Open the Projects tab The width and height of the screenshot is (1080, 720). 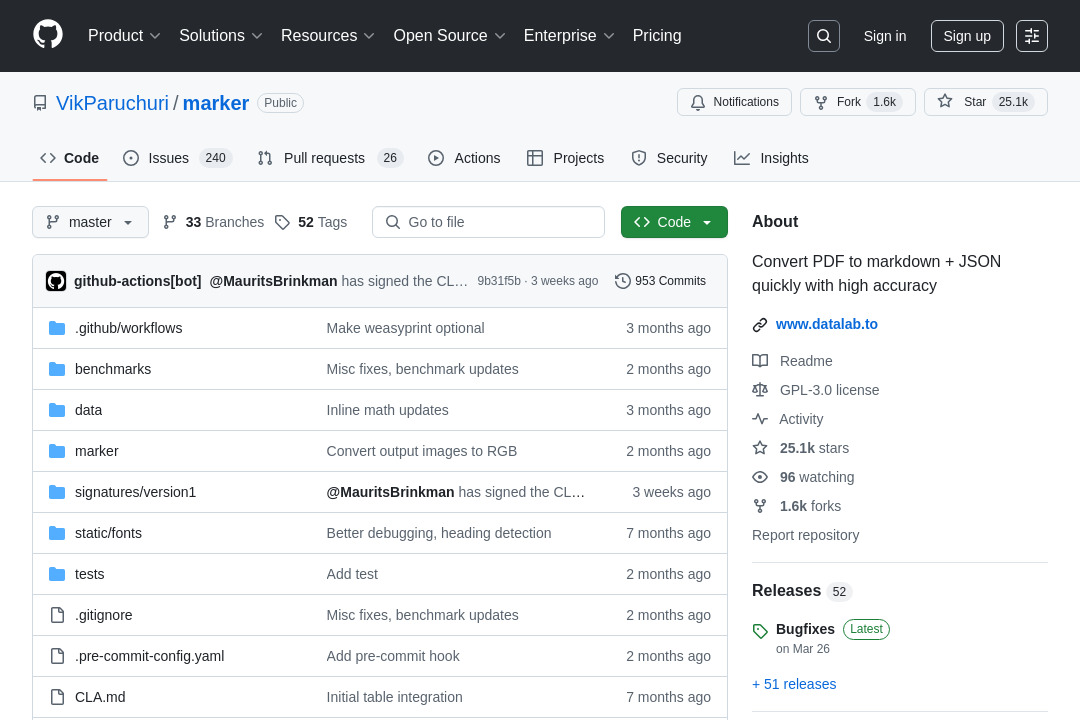(x=565, y=158)
